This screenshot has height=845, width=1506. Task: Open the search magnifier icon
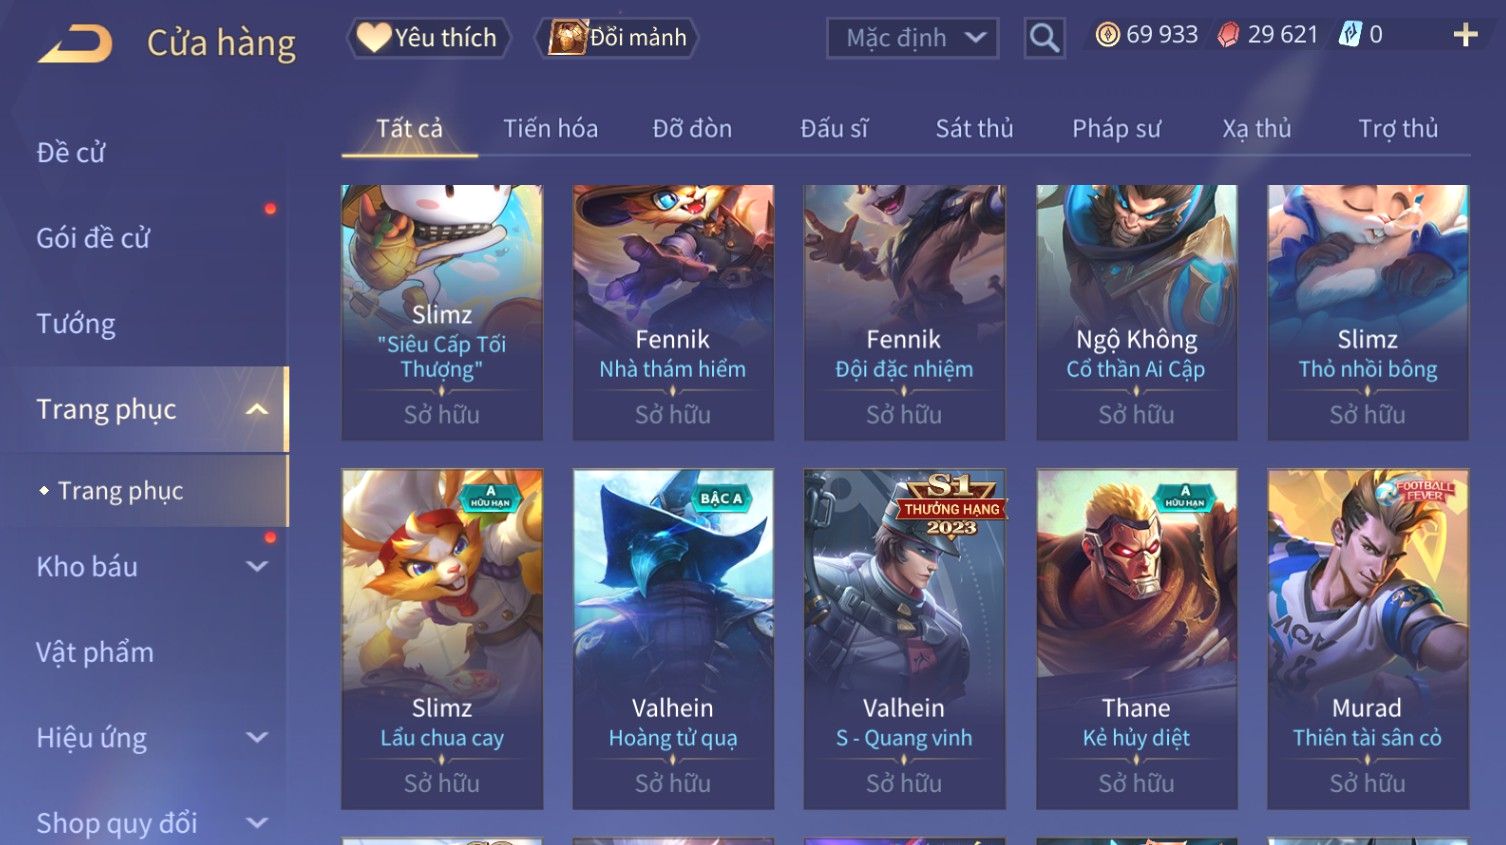[1044, 39]
